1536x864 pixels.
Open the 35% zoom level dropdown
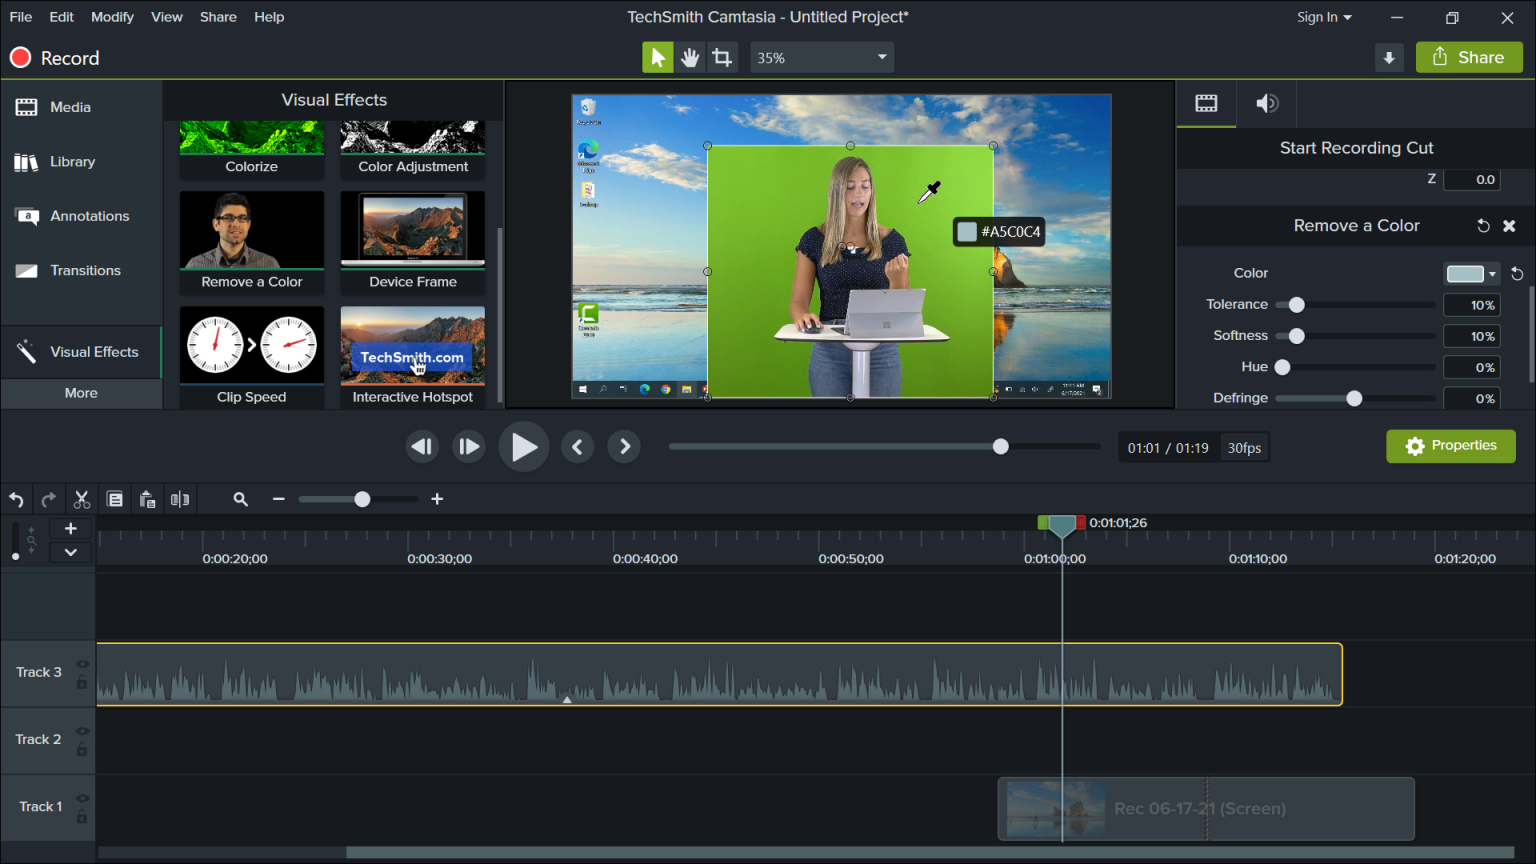click(820, 57)
